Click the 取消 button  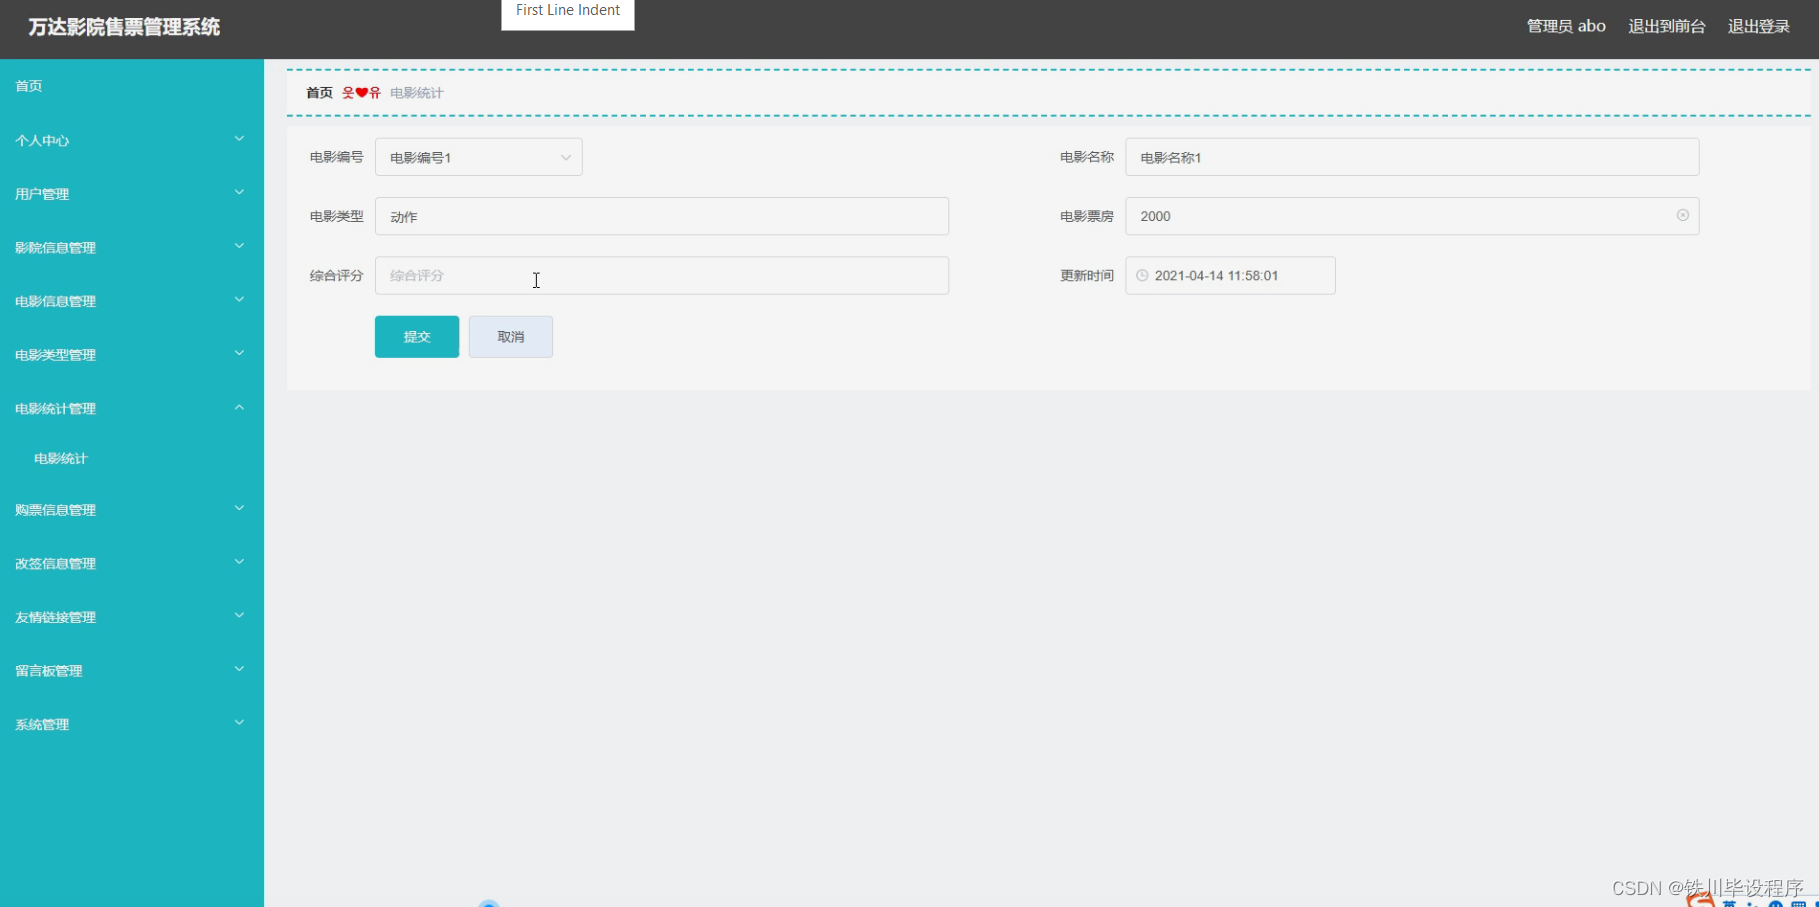click(511, 337)
